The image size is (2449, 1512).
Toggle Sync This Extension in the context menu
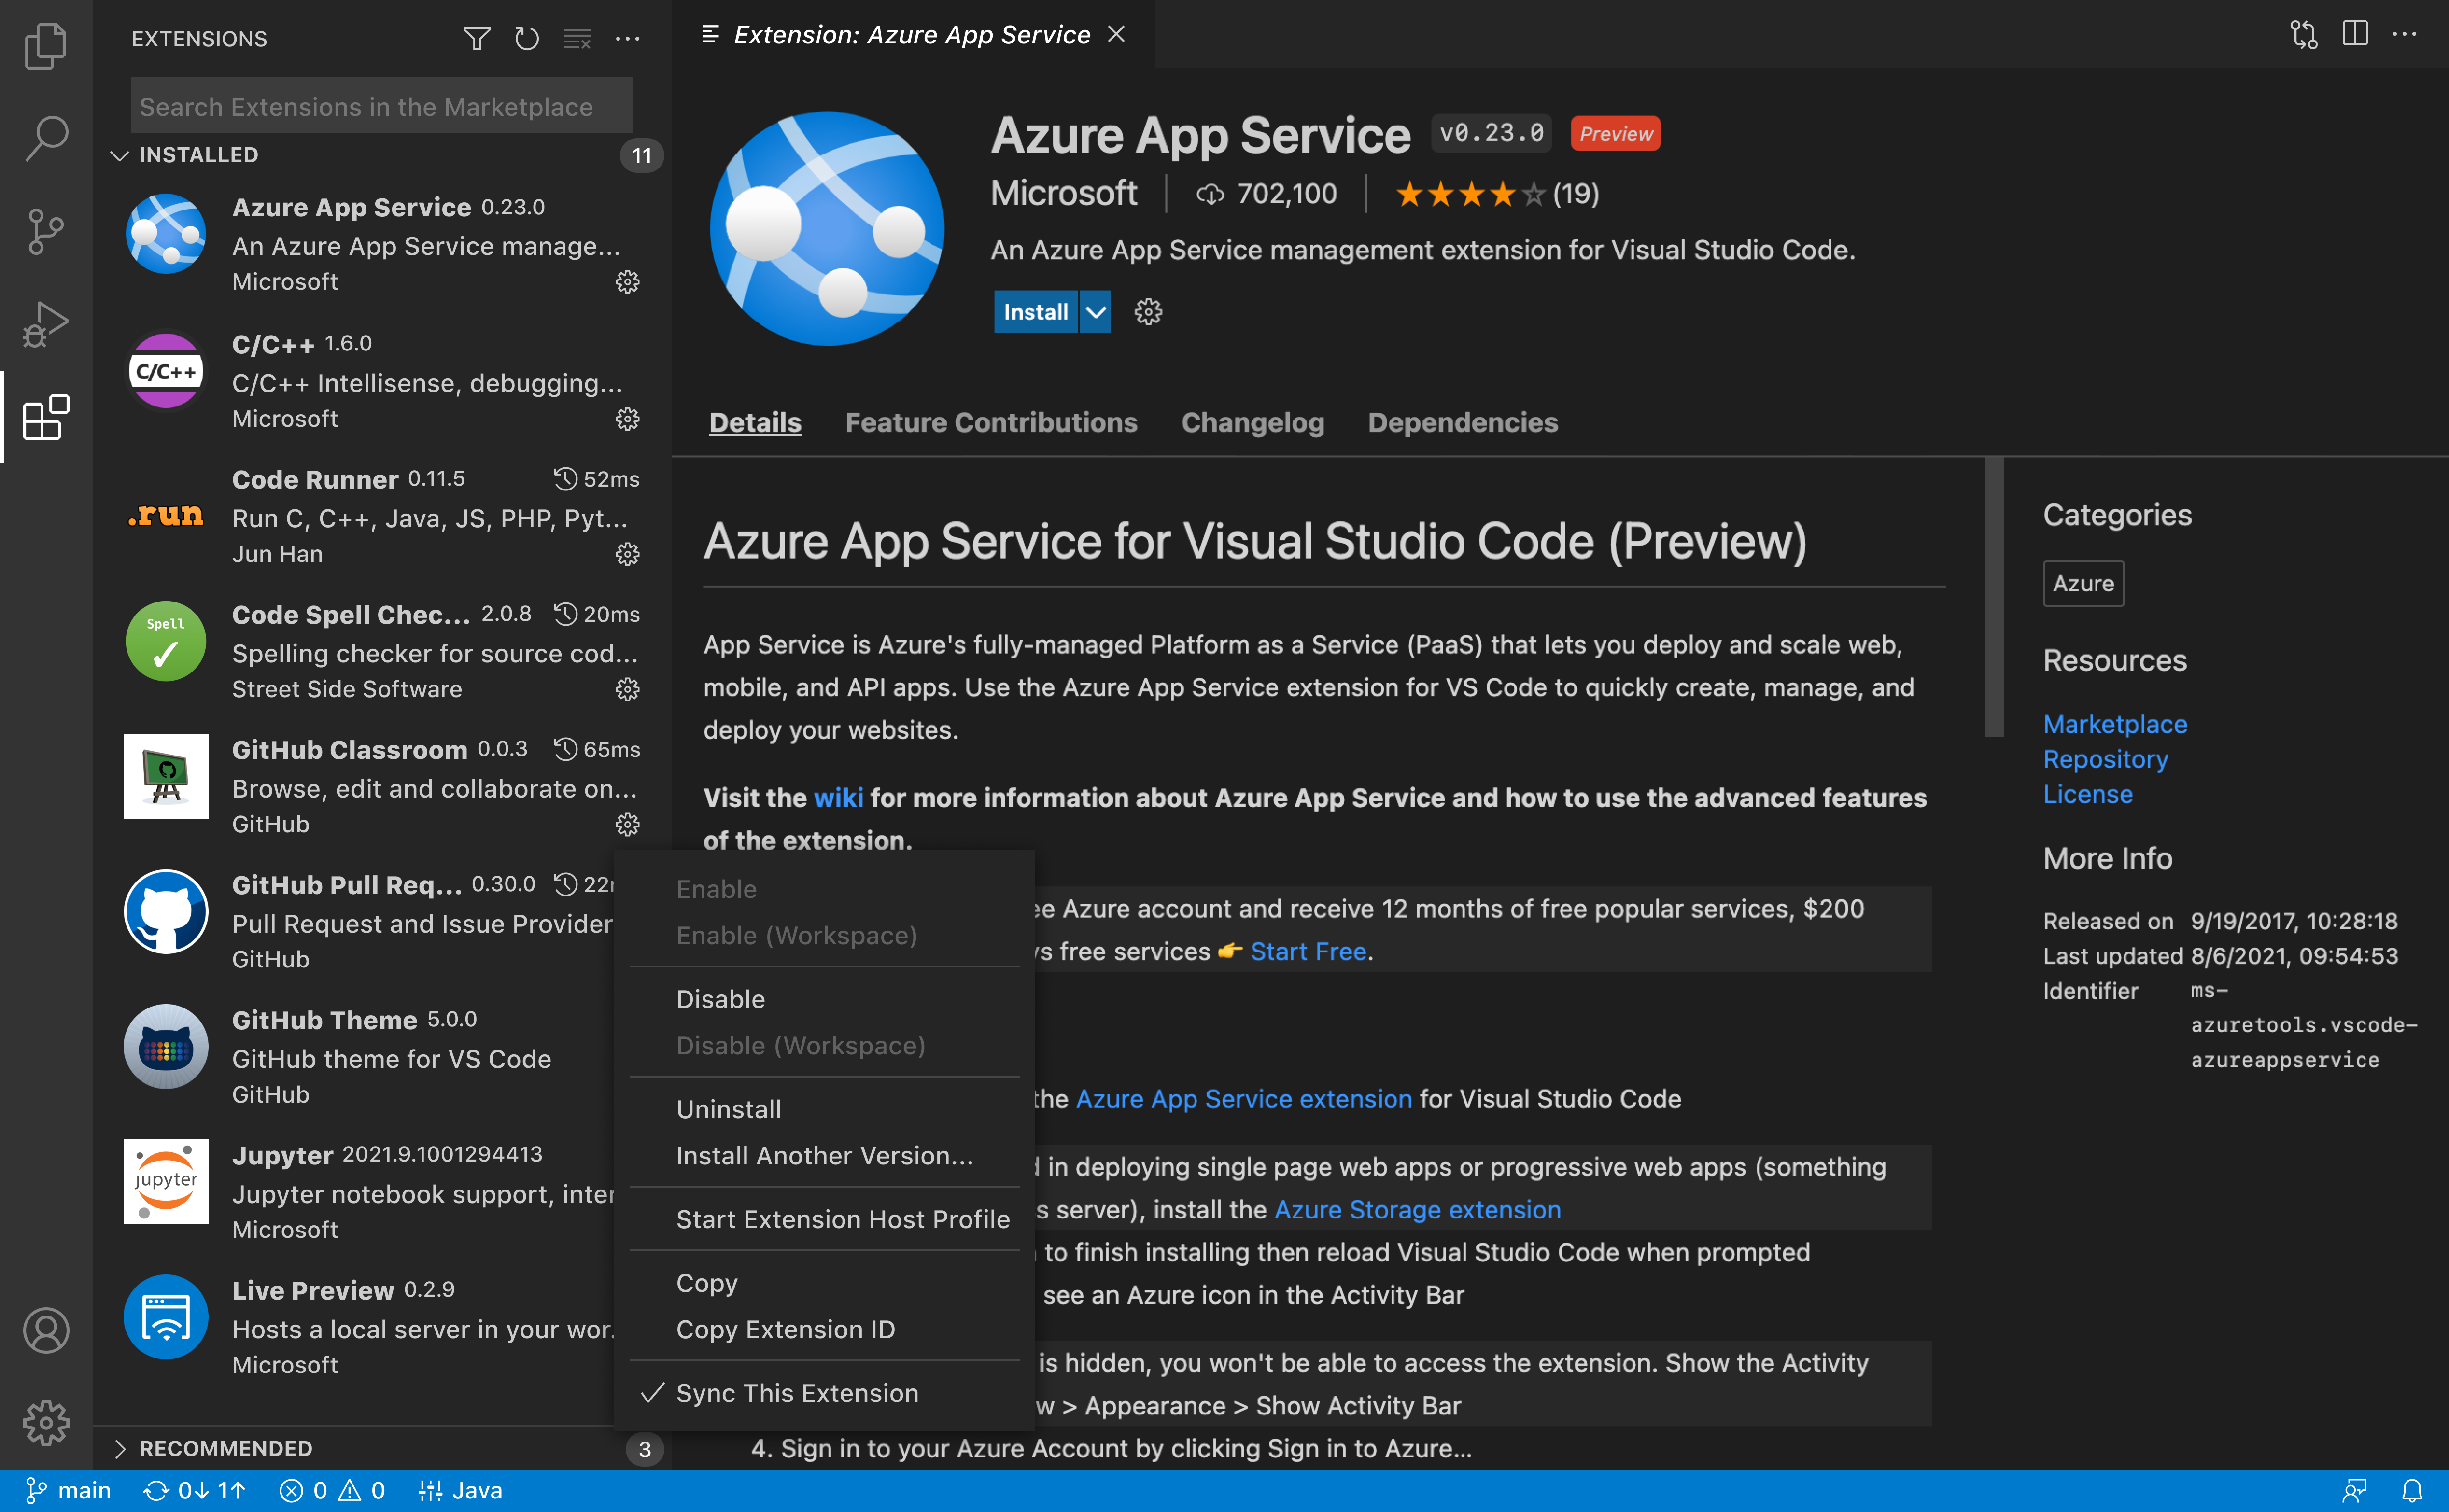pos(796,1392)
